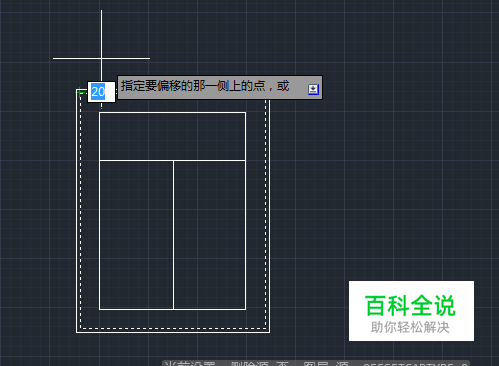Screen dimensions: 499x366
Task: Click the prompt text 指定要偏移的那一侧上的点，或
Action: (x=205, y=86)
